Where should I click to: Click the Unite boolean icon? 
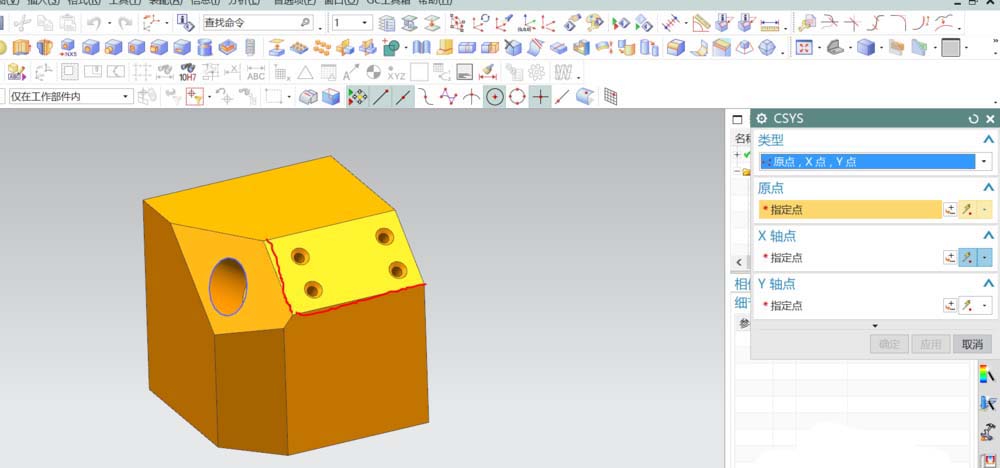click(x=390, y=47)
